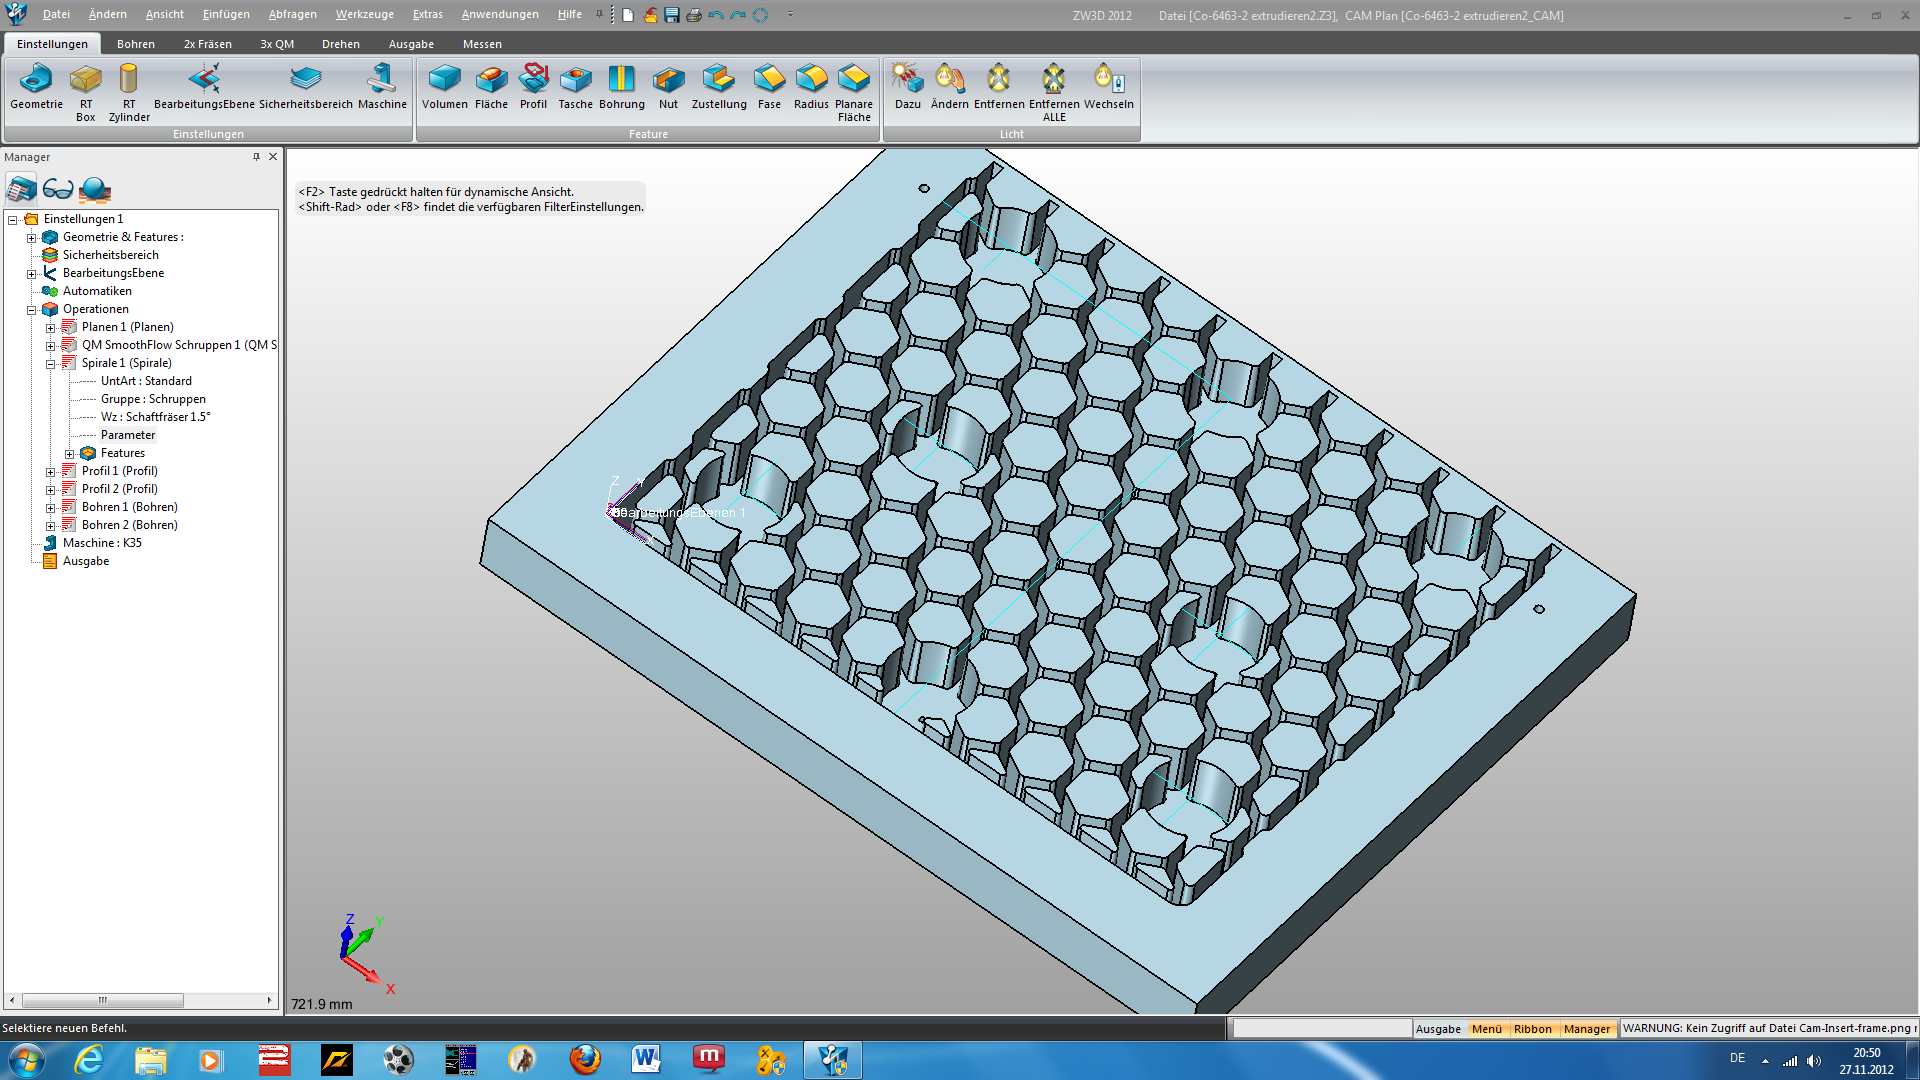Collapse the Einstellungen 1 tree node
The image size is (1920, 1080).
[x=13, y=220]
